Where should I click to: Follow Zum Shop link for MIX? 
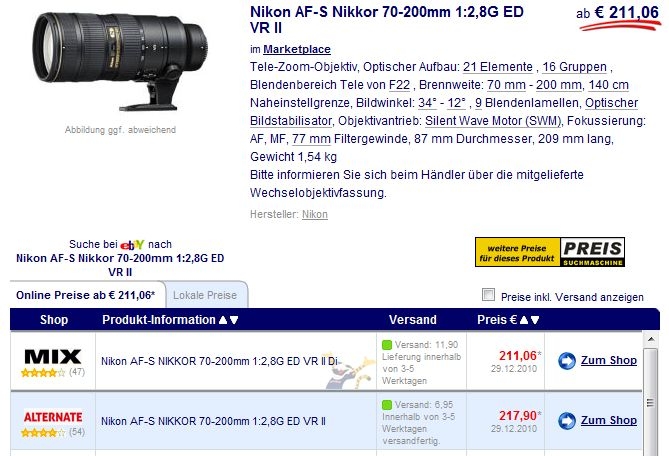click(x=608, y=360)
